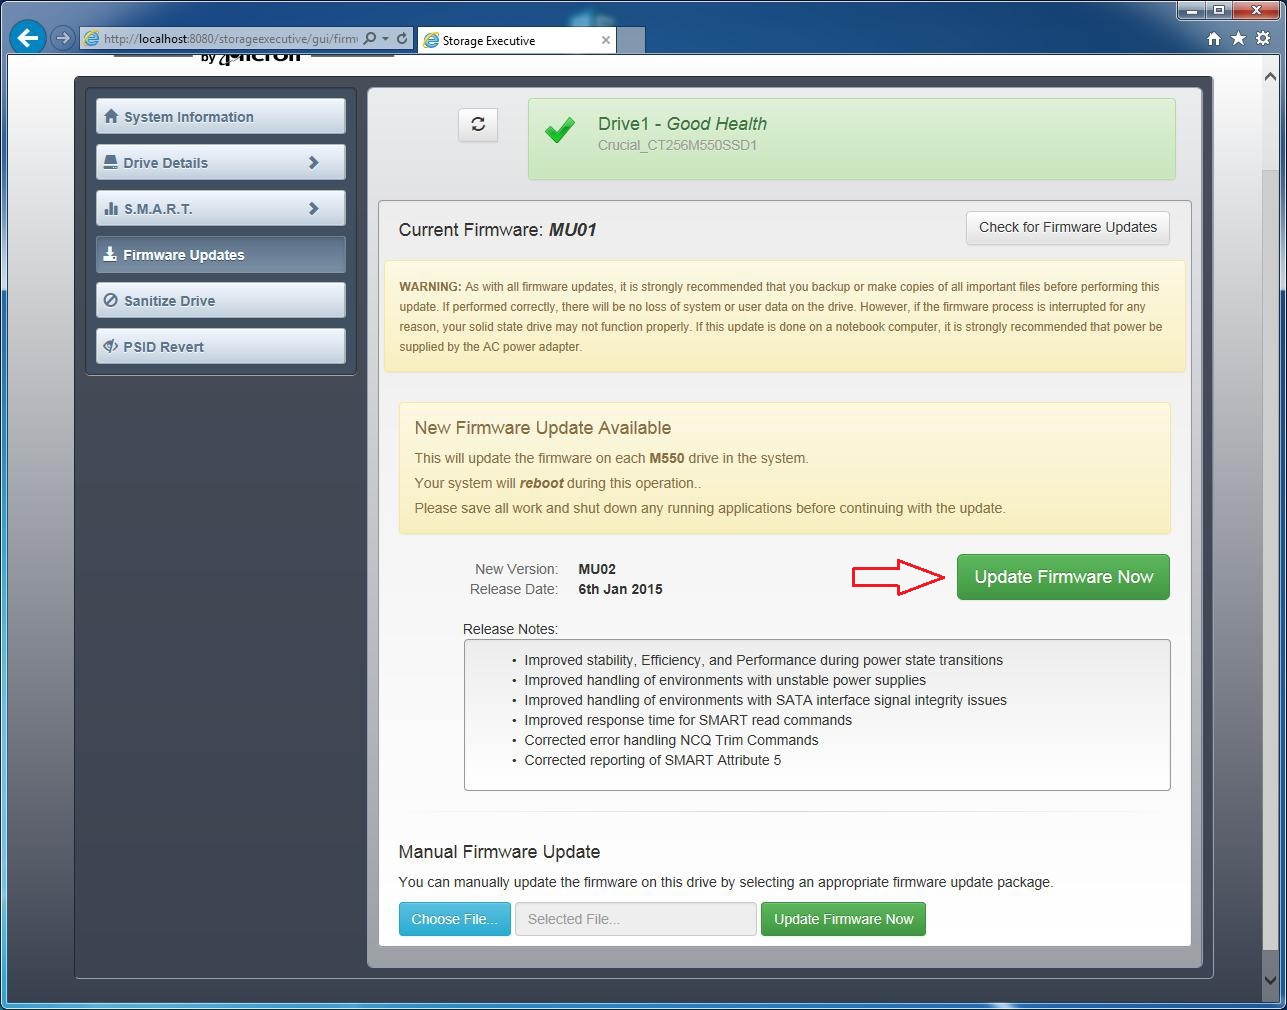The width and height of the screenshot is (1287, 1010).
Task: Expand the S.M.A.R.T. chevron
Action: coord(314,208)
